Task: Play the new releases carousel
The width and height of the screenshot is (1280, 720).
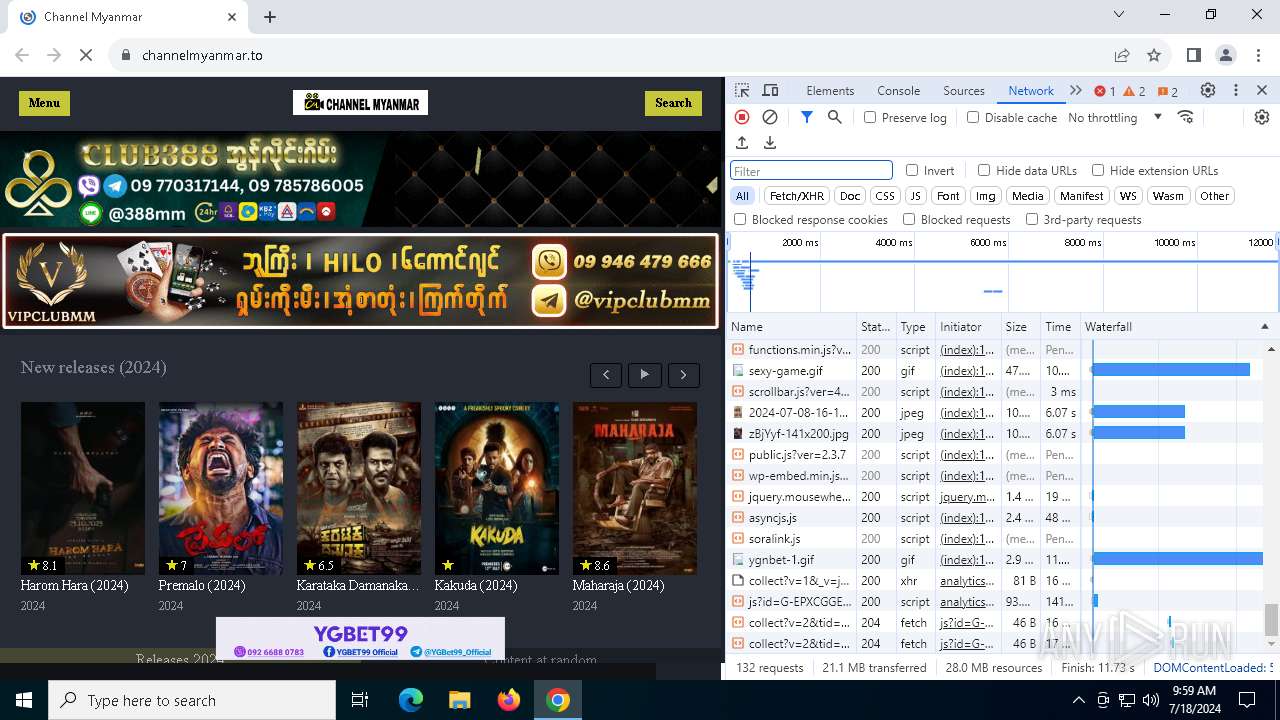Action: [x=645, y=375]
